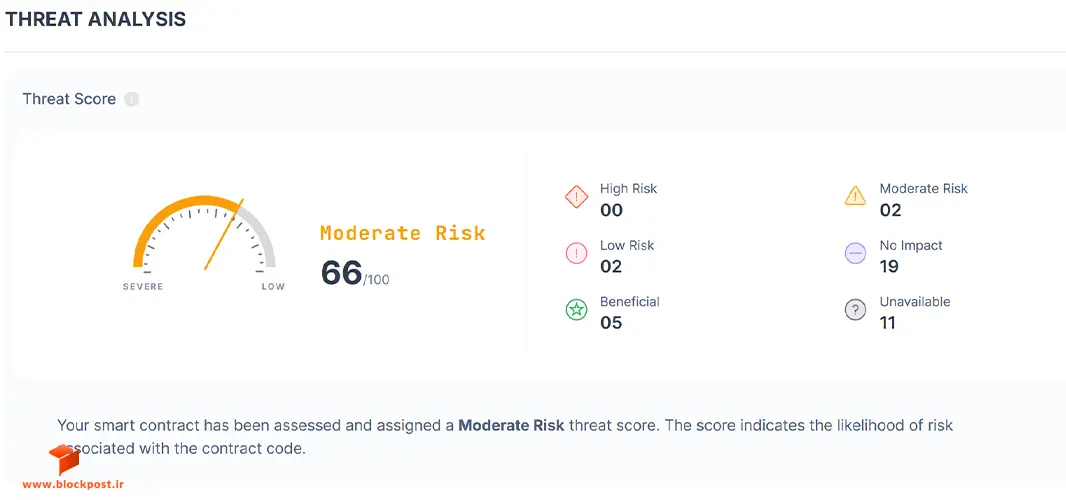Click the No Impact purple minus icon
This screenshot has width=1066, height=500.
click(855, 254)
